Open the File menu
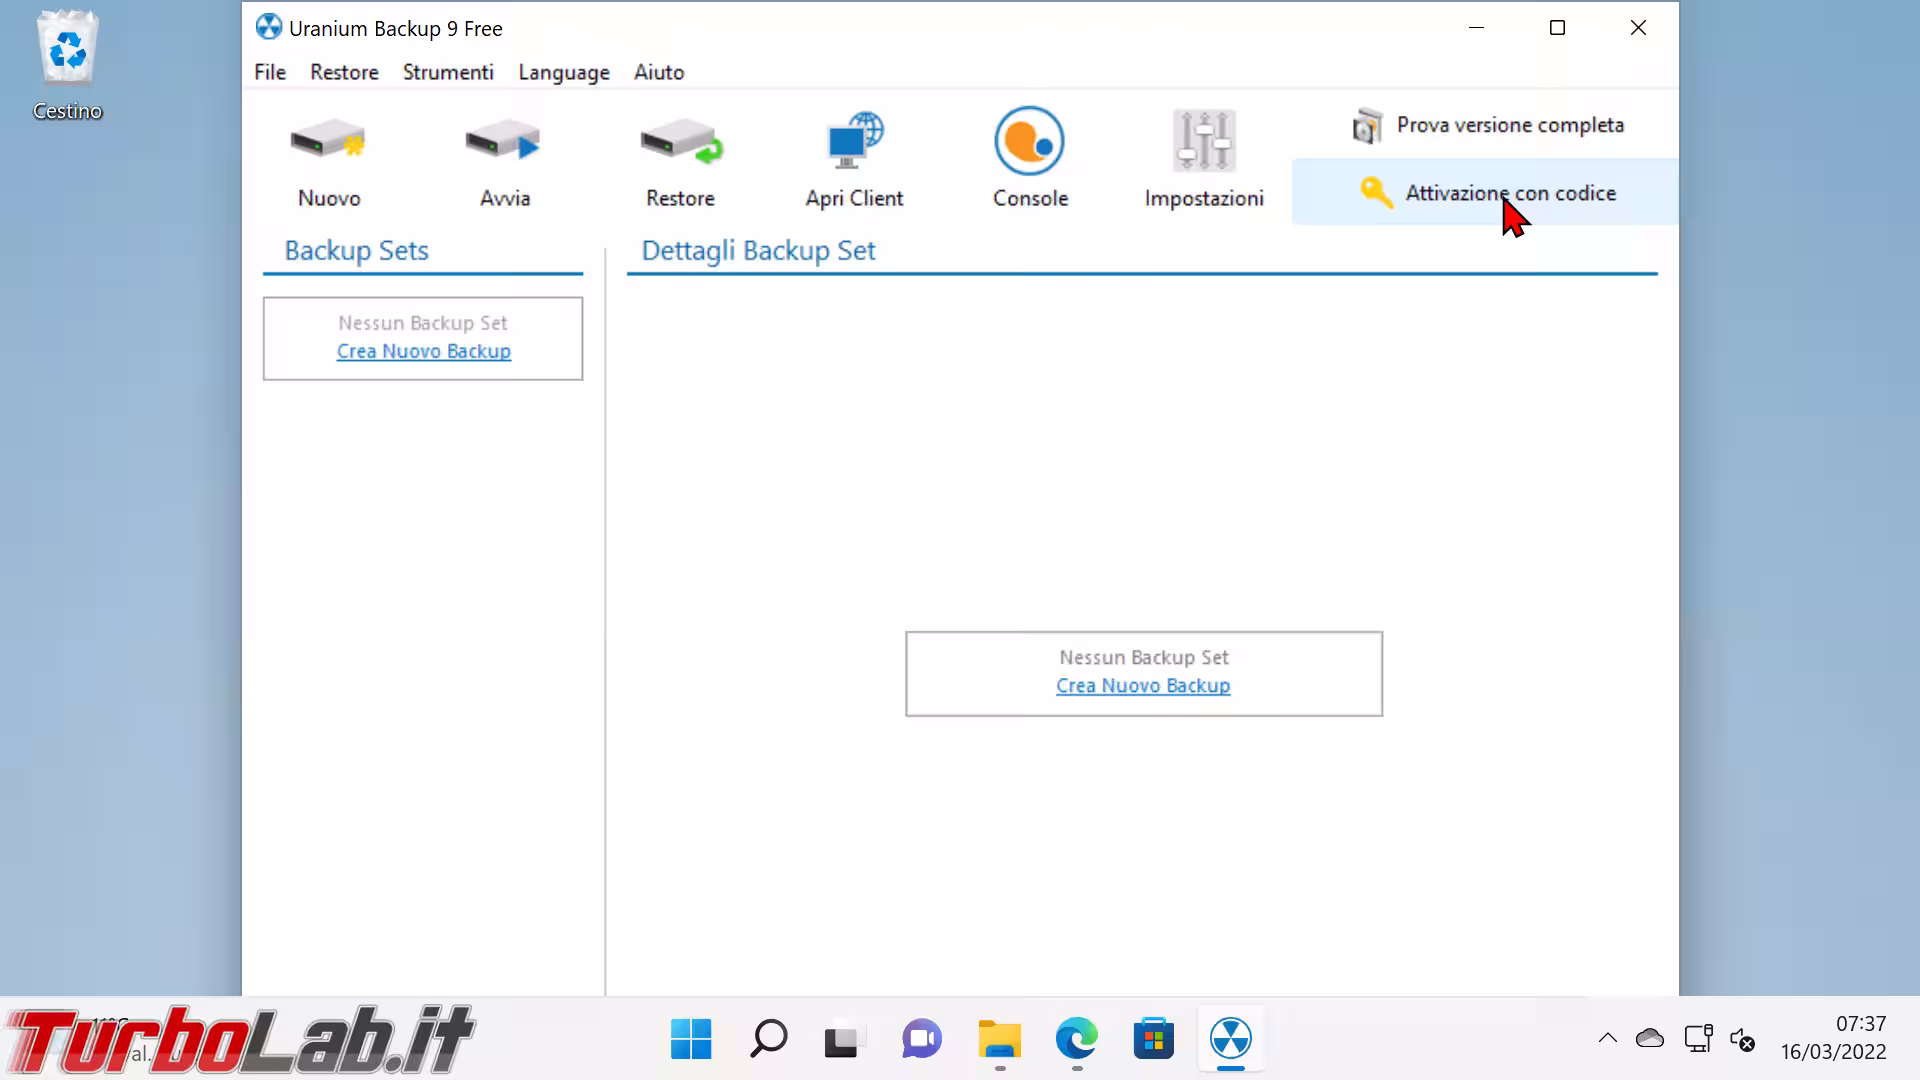This screenshot has height=1080, width=1920. [x=270, y=72]
